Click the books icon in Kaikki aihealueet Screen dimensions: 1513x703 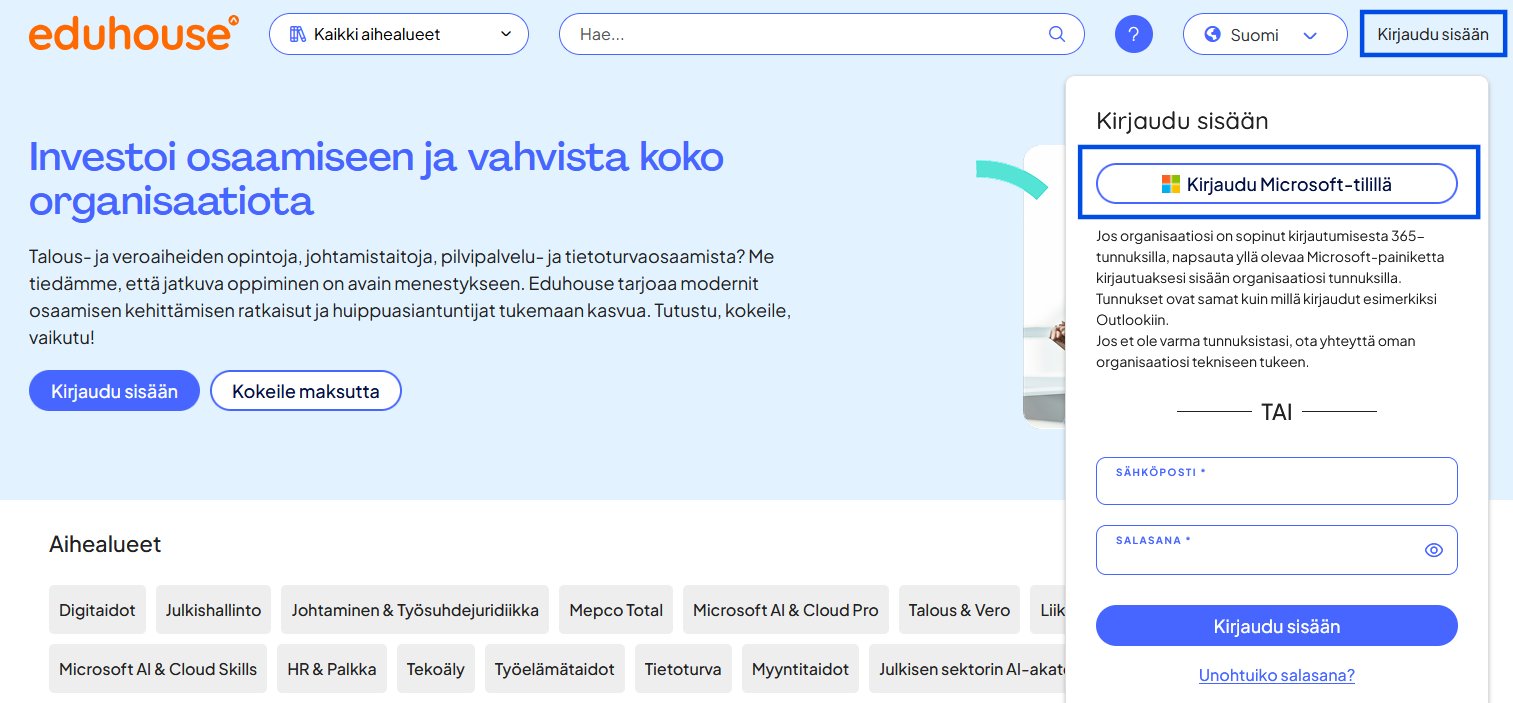coord(297,34)
